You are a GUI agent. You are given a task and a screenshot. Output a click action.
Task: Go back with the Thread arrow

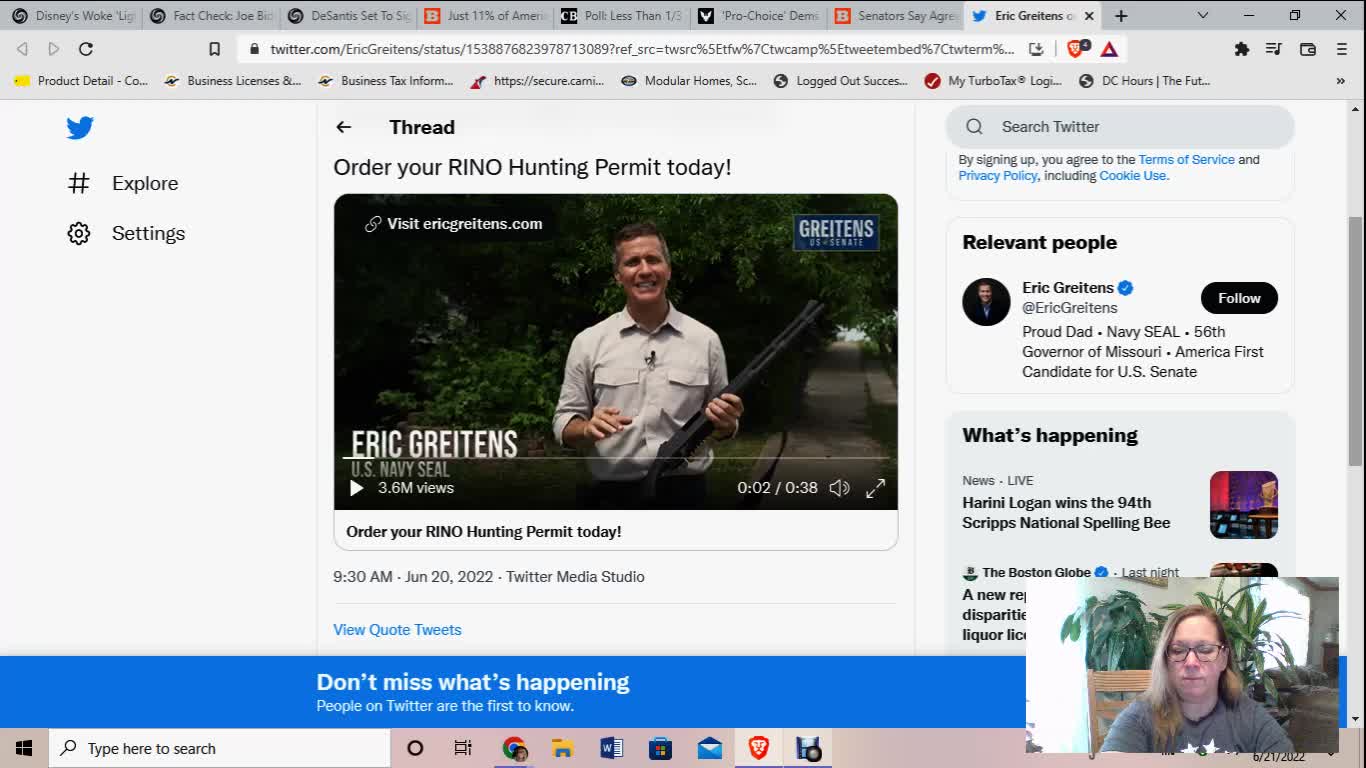pos(343,127)
